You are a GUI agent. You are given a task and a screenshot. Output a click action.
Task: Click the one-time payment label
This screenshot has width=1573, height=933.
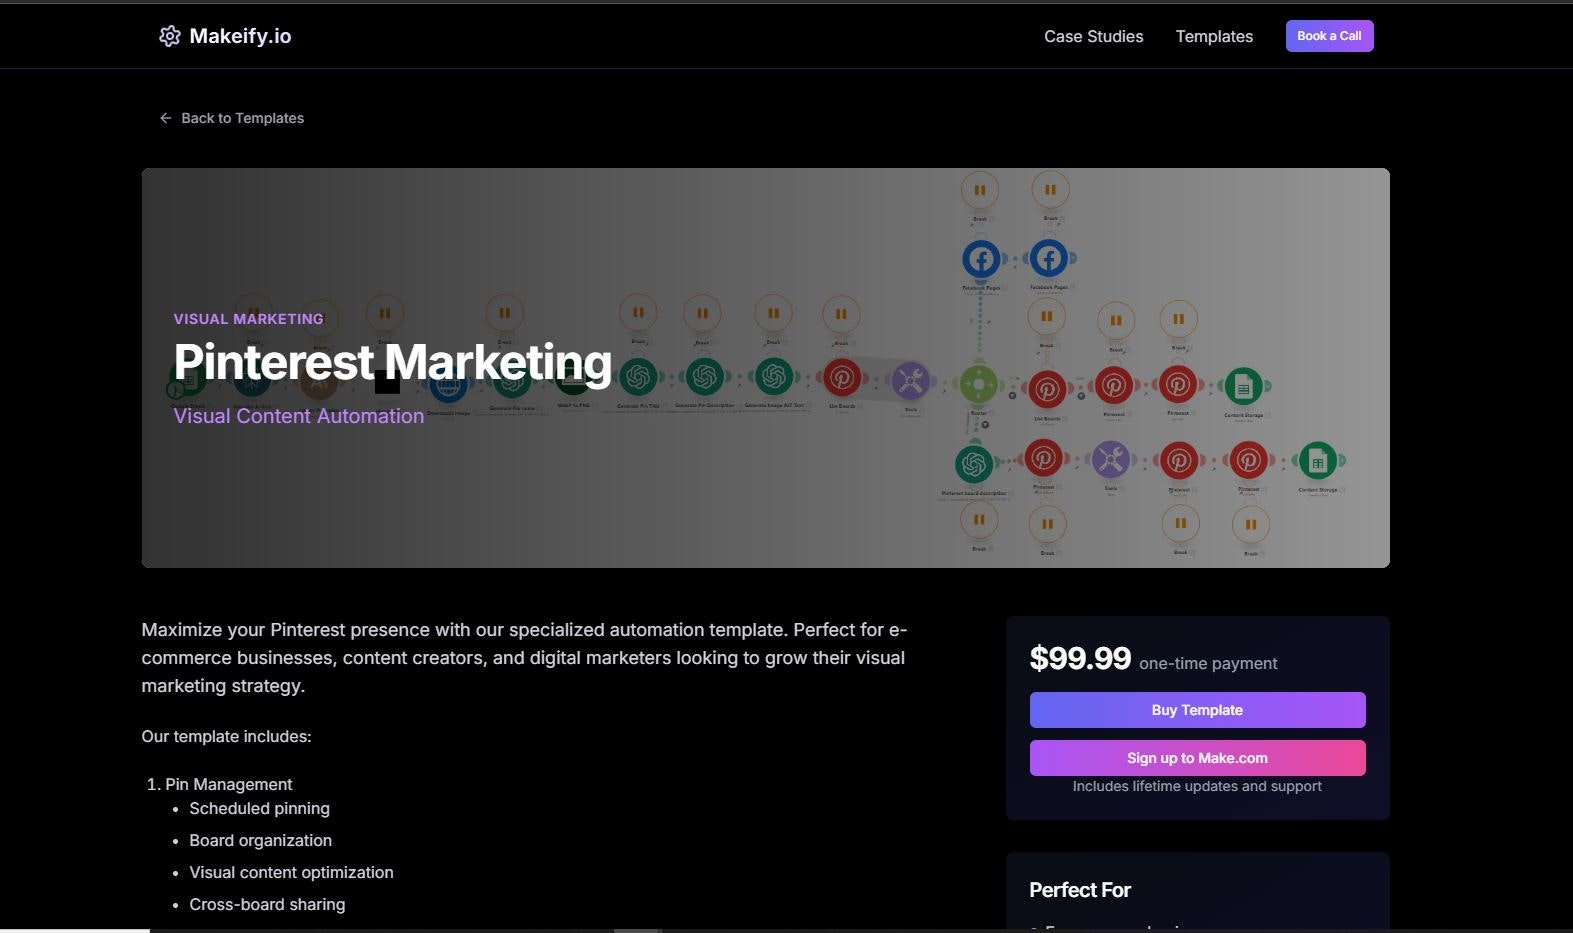click(1208, 663)
